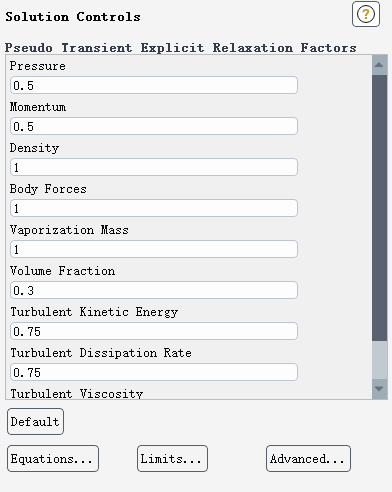Select the Momentum value field
Viewport: 392px width, 492px height.
pyautogui.click(x=154, y=126)
